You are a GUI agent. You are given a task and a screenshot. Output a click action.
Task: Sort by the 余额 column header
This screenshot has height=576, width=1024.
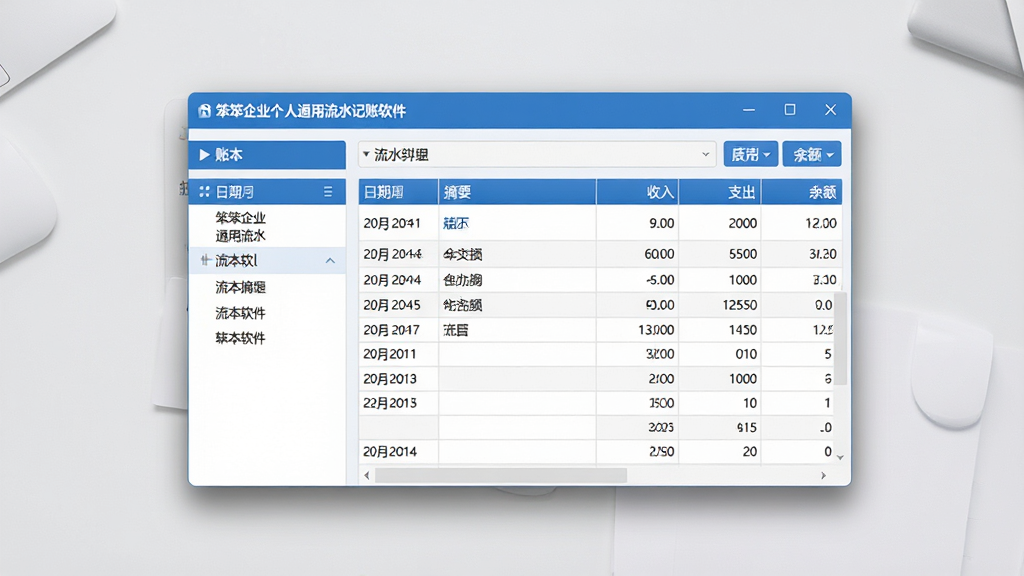[x=802, y=192]
